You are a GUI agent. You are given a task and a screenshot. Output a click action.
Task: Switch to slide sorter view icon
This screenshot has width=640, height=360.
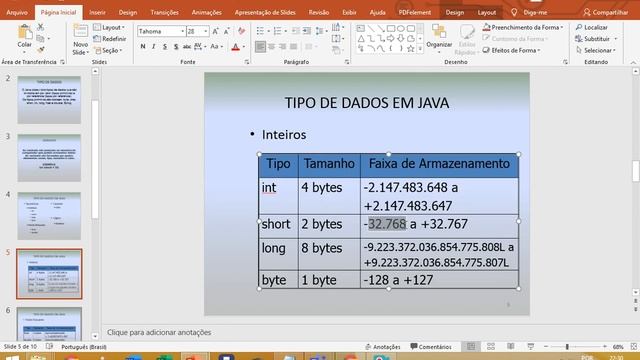pyautogui.click(x=491, y=347)
